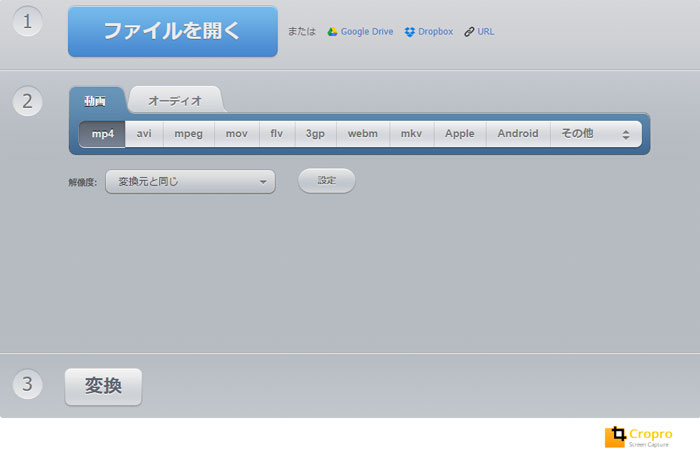Select the mkv format option
Screen dimensions: 700x459
412,134
